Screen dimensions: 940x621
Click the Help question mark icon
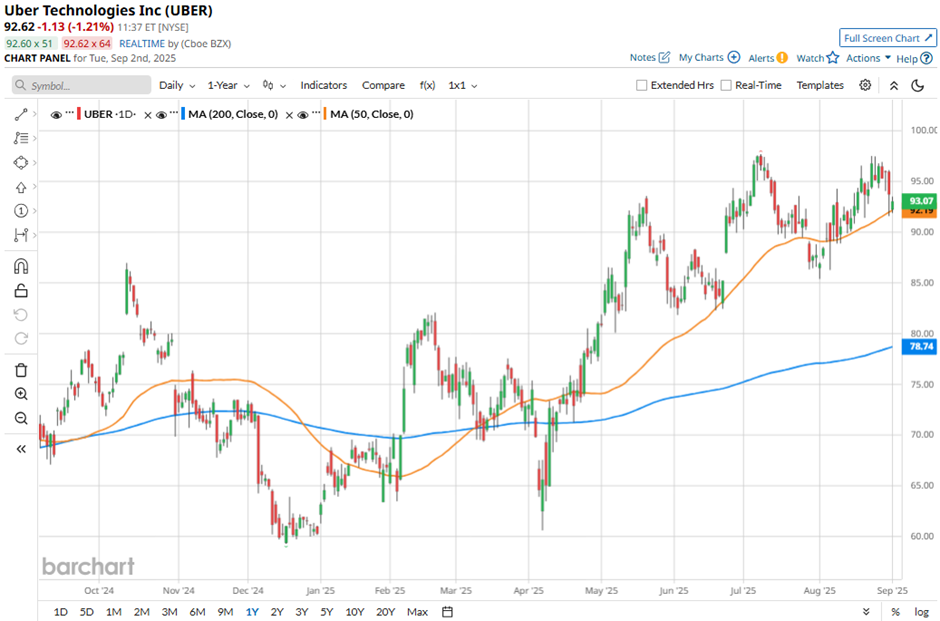coord(927,58)
